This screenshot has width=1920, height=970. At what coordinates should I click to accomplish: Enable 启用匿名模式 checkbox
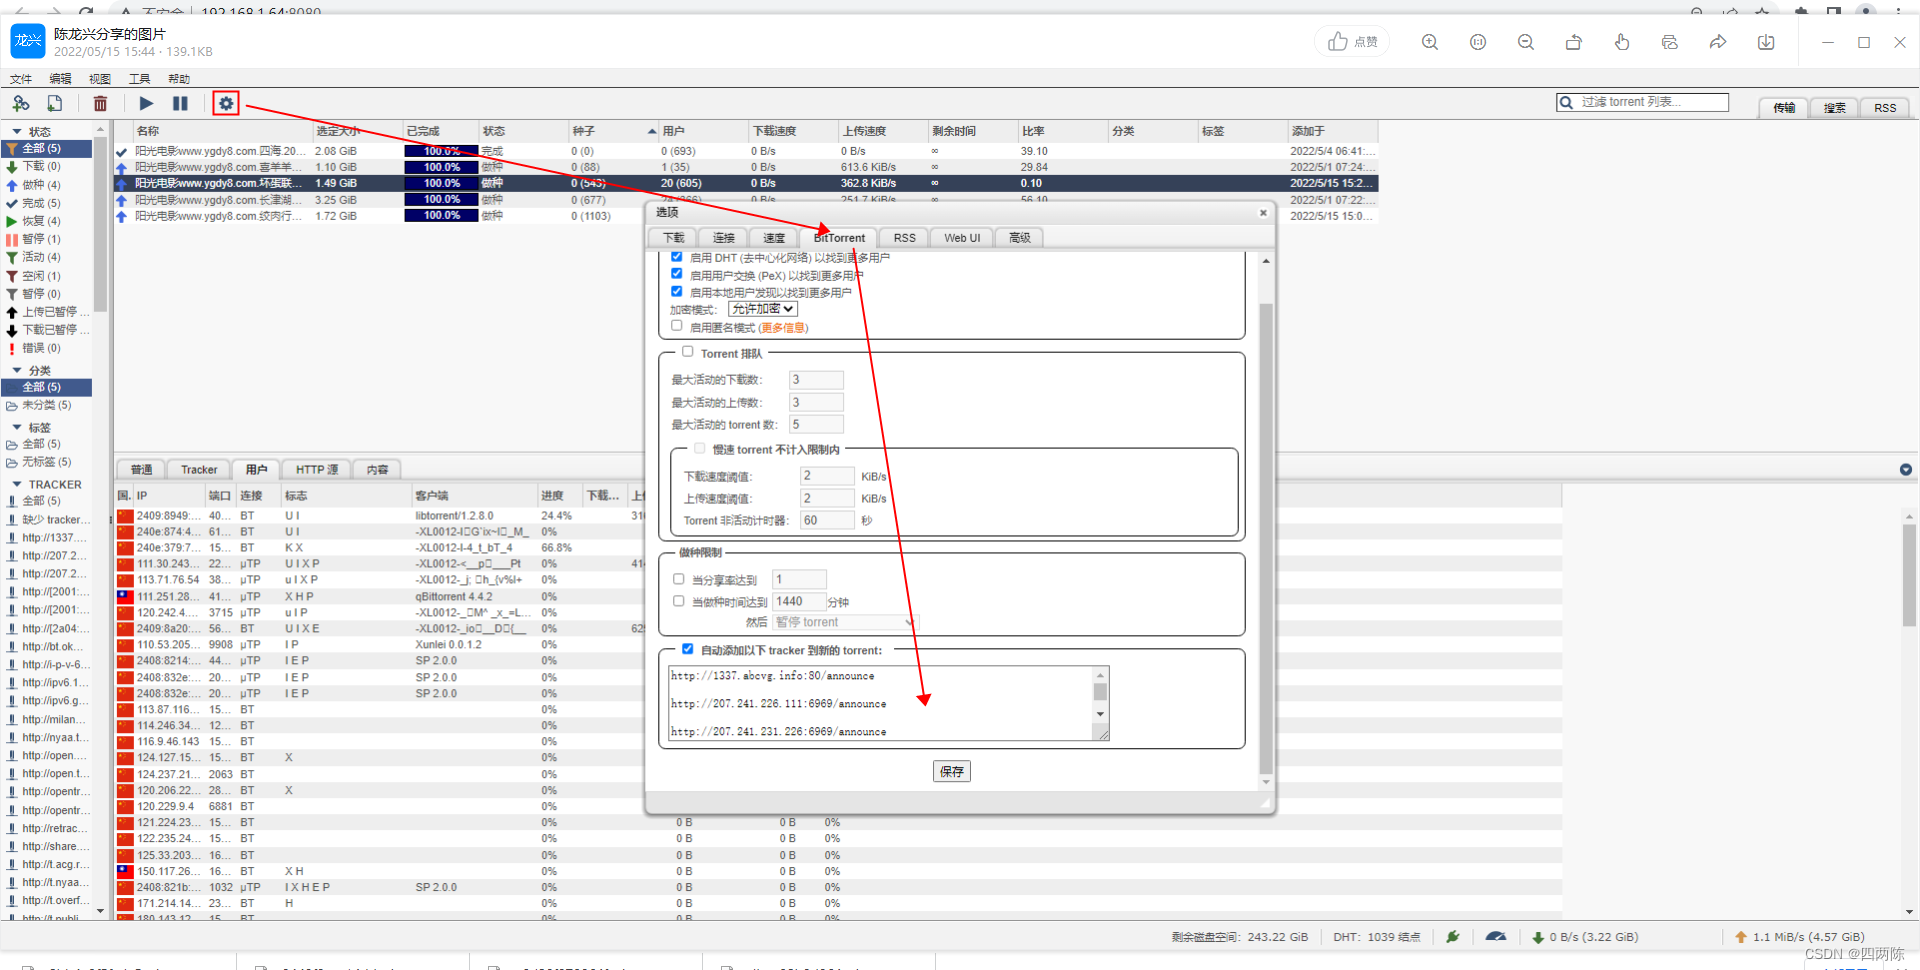[x=677, y=326]
